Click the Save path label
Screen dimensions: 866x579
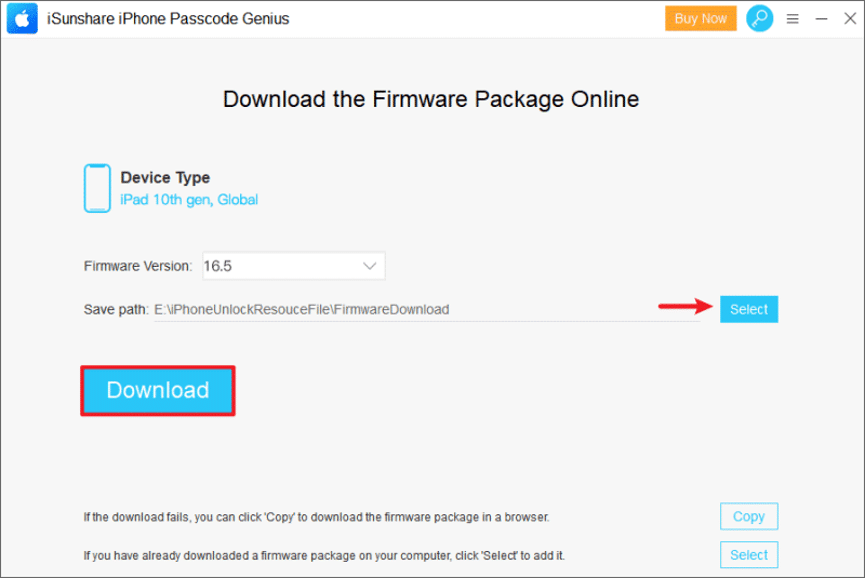[115, 310]
